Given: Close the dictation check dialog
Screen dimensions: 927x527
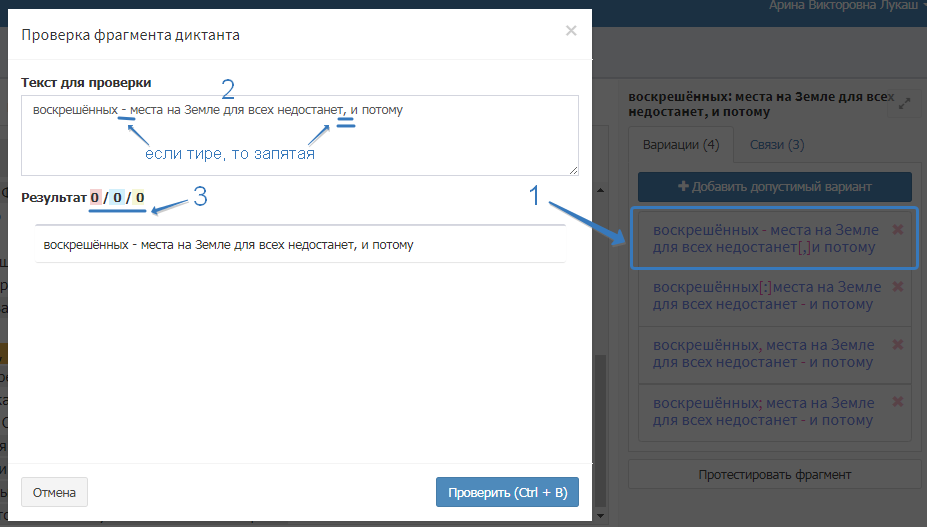Looking at the screenshot, I should [x=571, y=31].
